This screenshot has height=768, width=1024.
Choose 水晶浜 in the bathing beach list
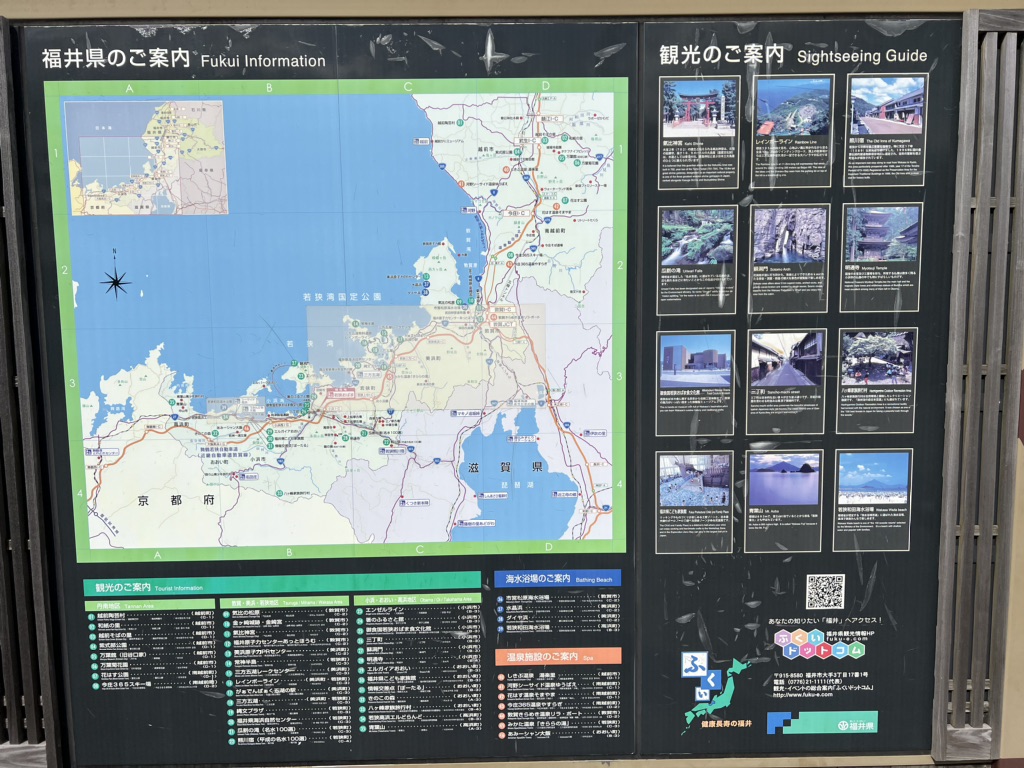tap(558, 609)
